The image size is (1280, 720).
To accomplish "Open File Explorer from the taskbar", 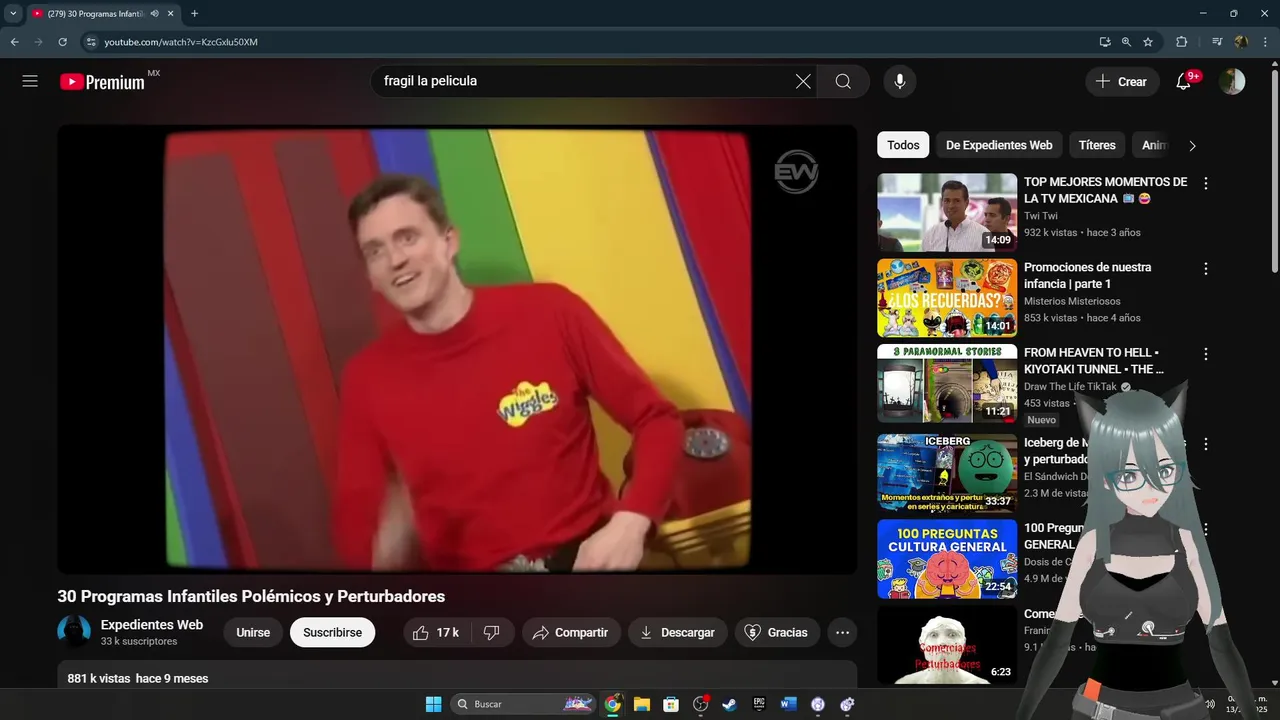I will point(642,704).
